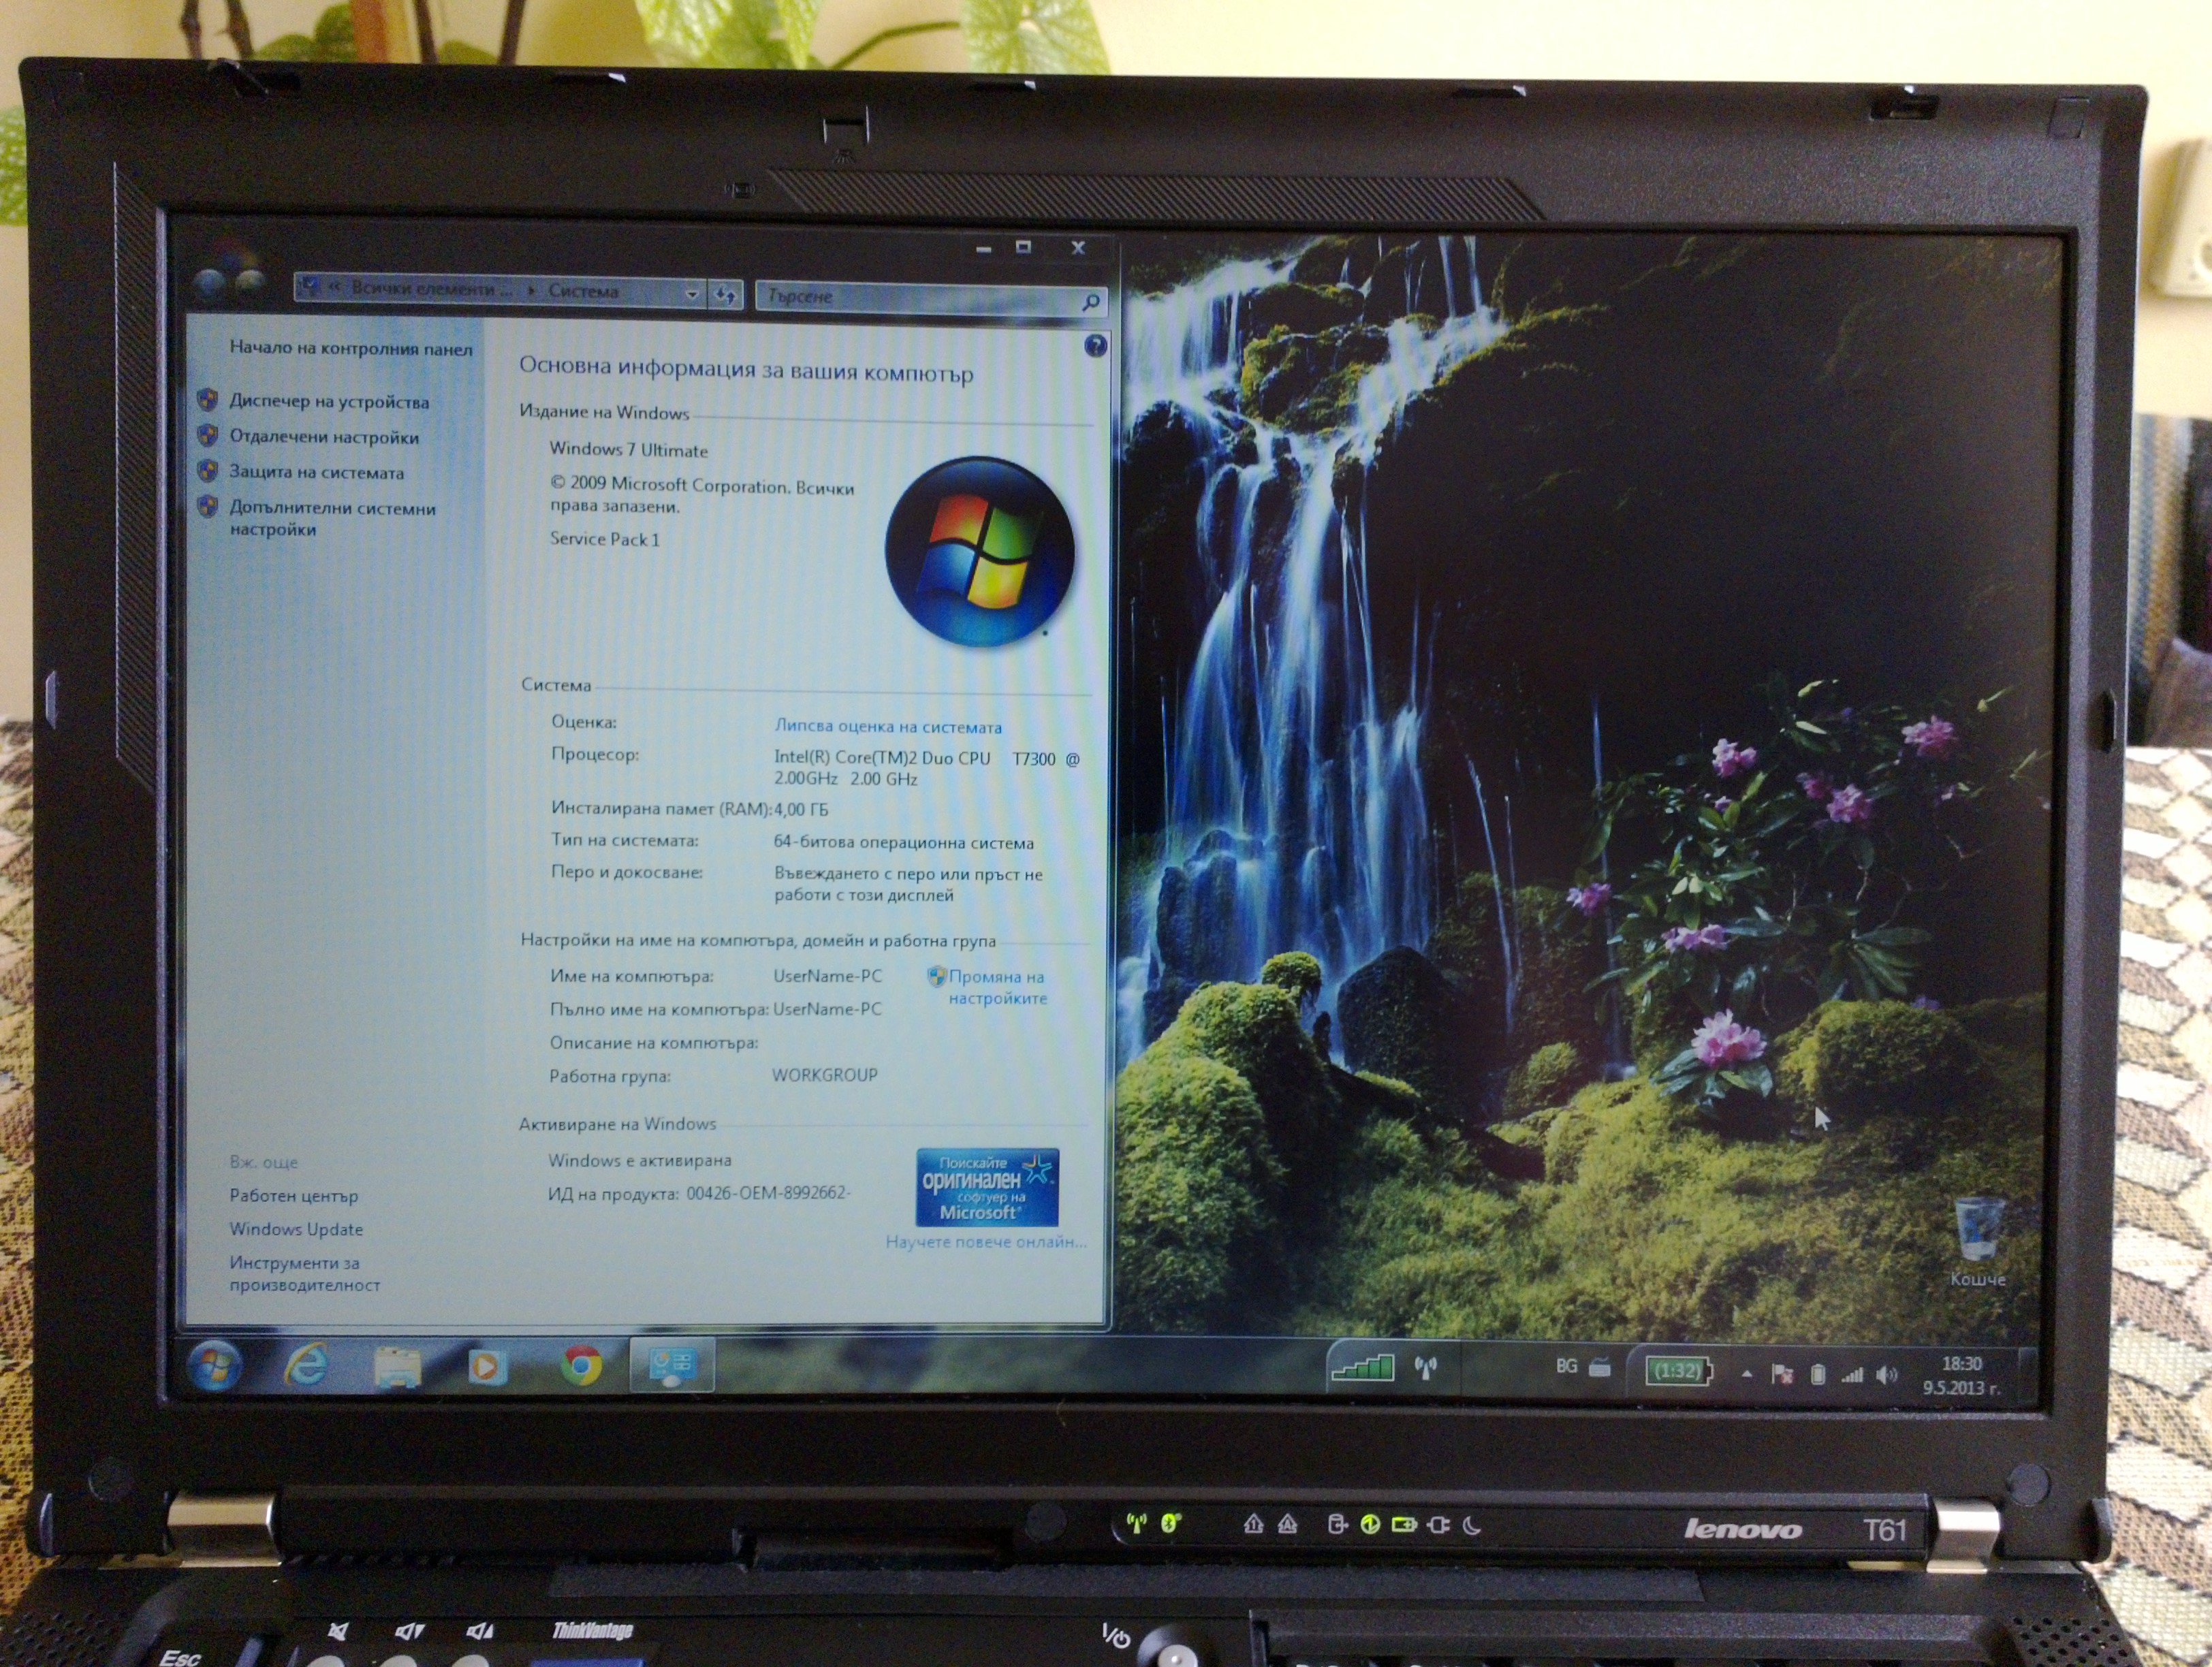Viewport: 2212px width, 1667px height.
Task: Click the help question mark icon
Action: (x=1095, y=346)
